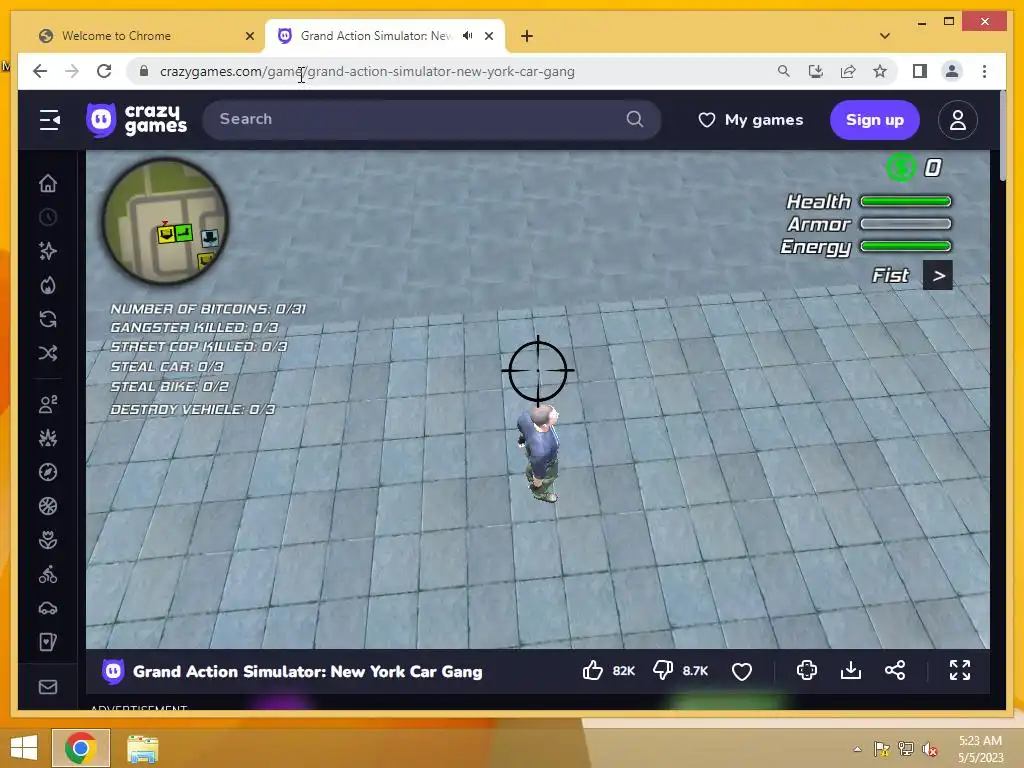Open Chrome tab search dropdown chevron

point(885,37)
